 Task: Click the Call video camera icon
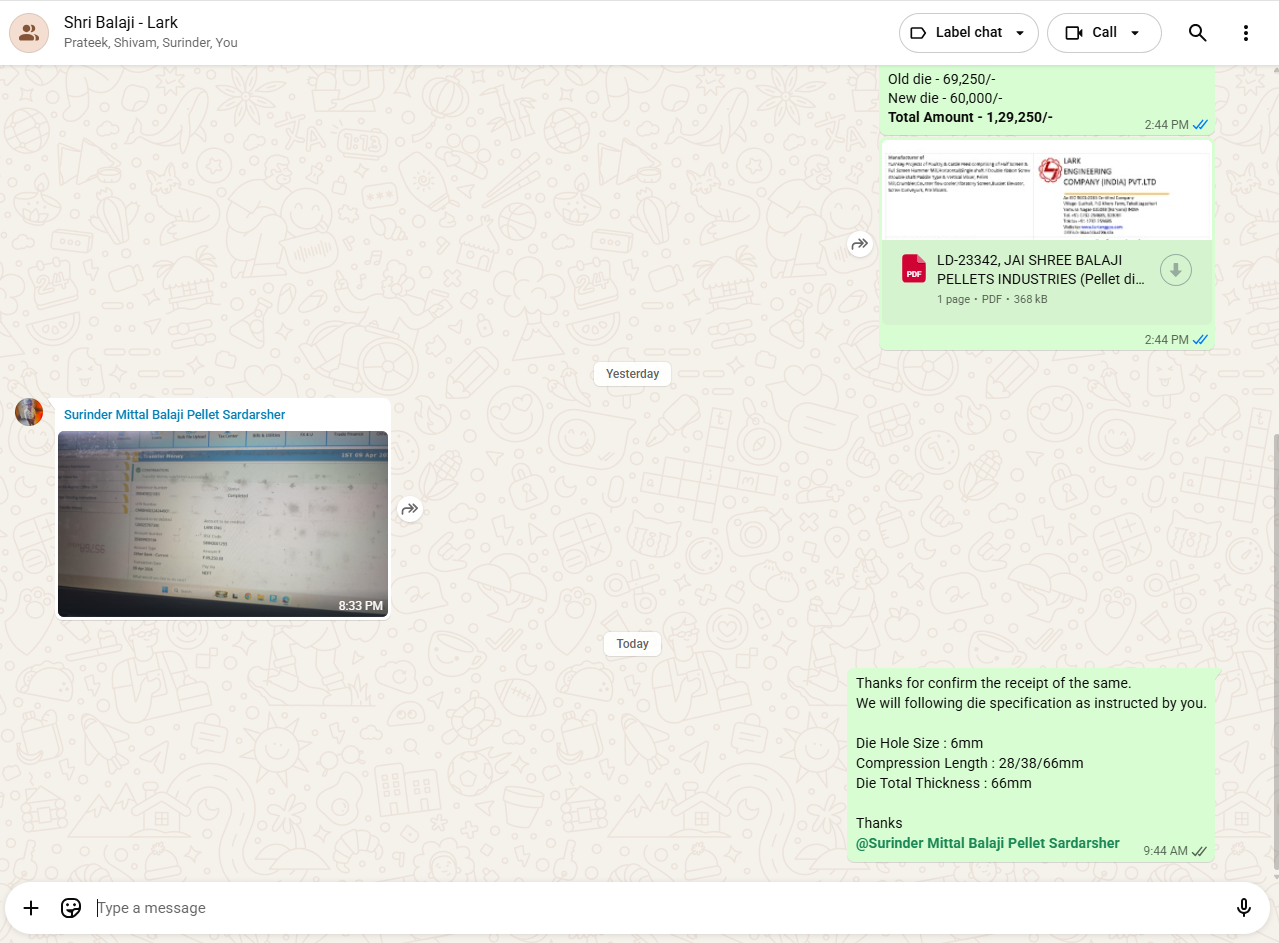click(1074, 33)
